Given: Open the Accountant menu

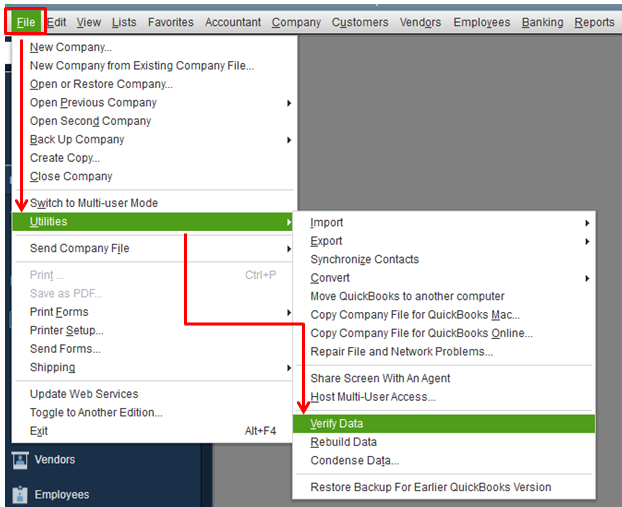Looking at the screenshot, I should 233,22.
